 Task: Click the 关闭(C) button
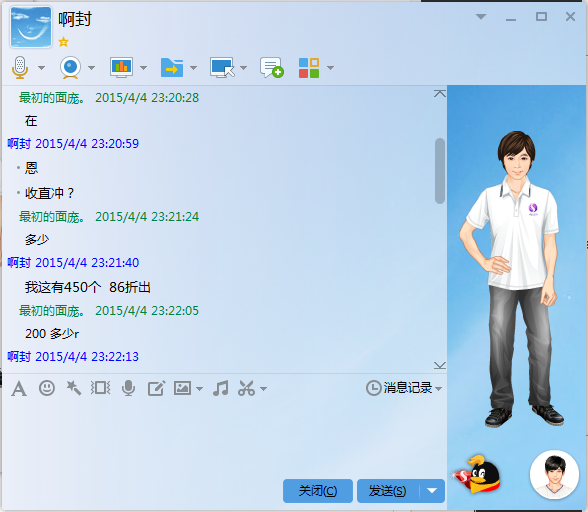point(318,491)
